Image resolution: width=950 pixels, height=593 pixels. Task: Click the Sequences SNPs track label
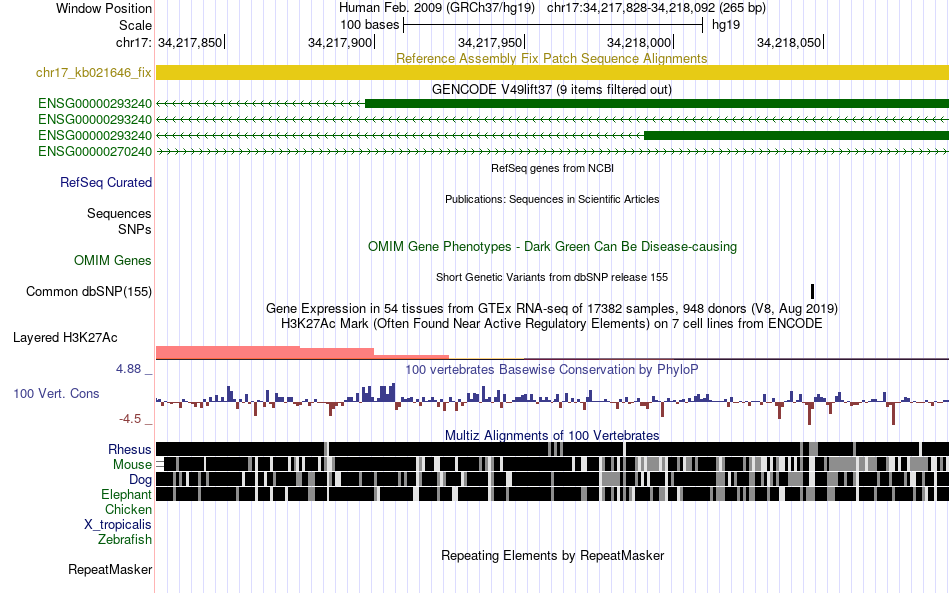(119, 222)
